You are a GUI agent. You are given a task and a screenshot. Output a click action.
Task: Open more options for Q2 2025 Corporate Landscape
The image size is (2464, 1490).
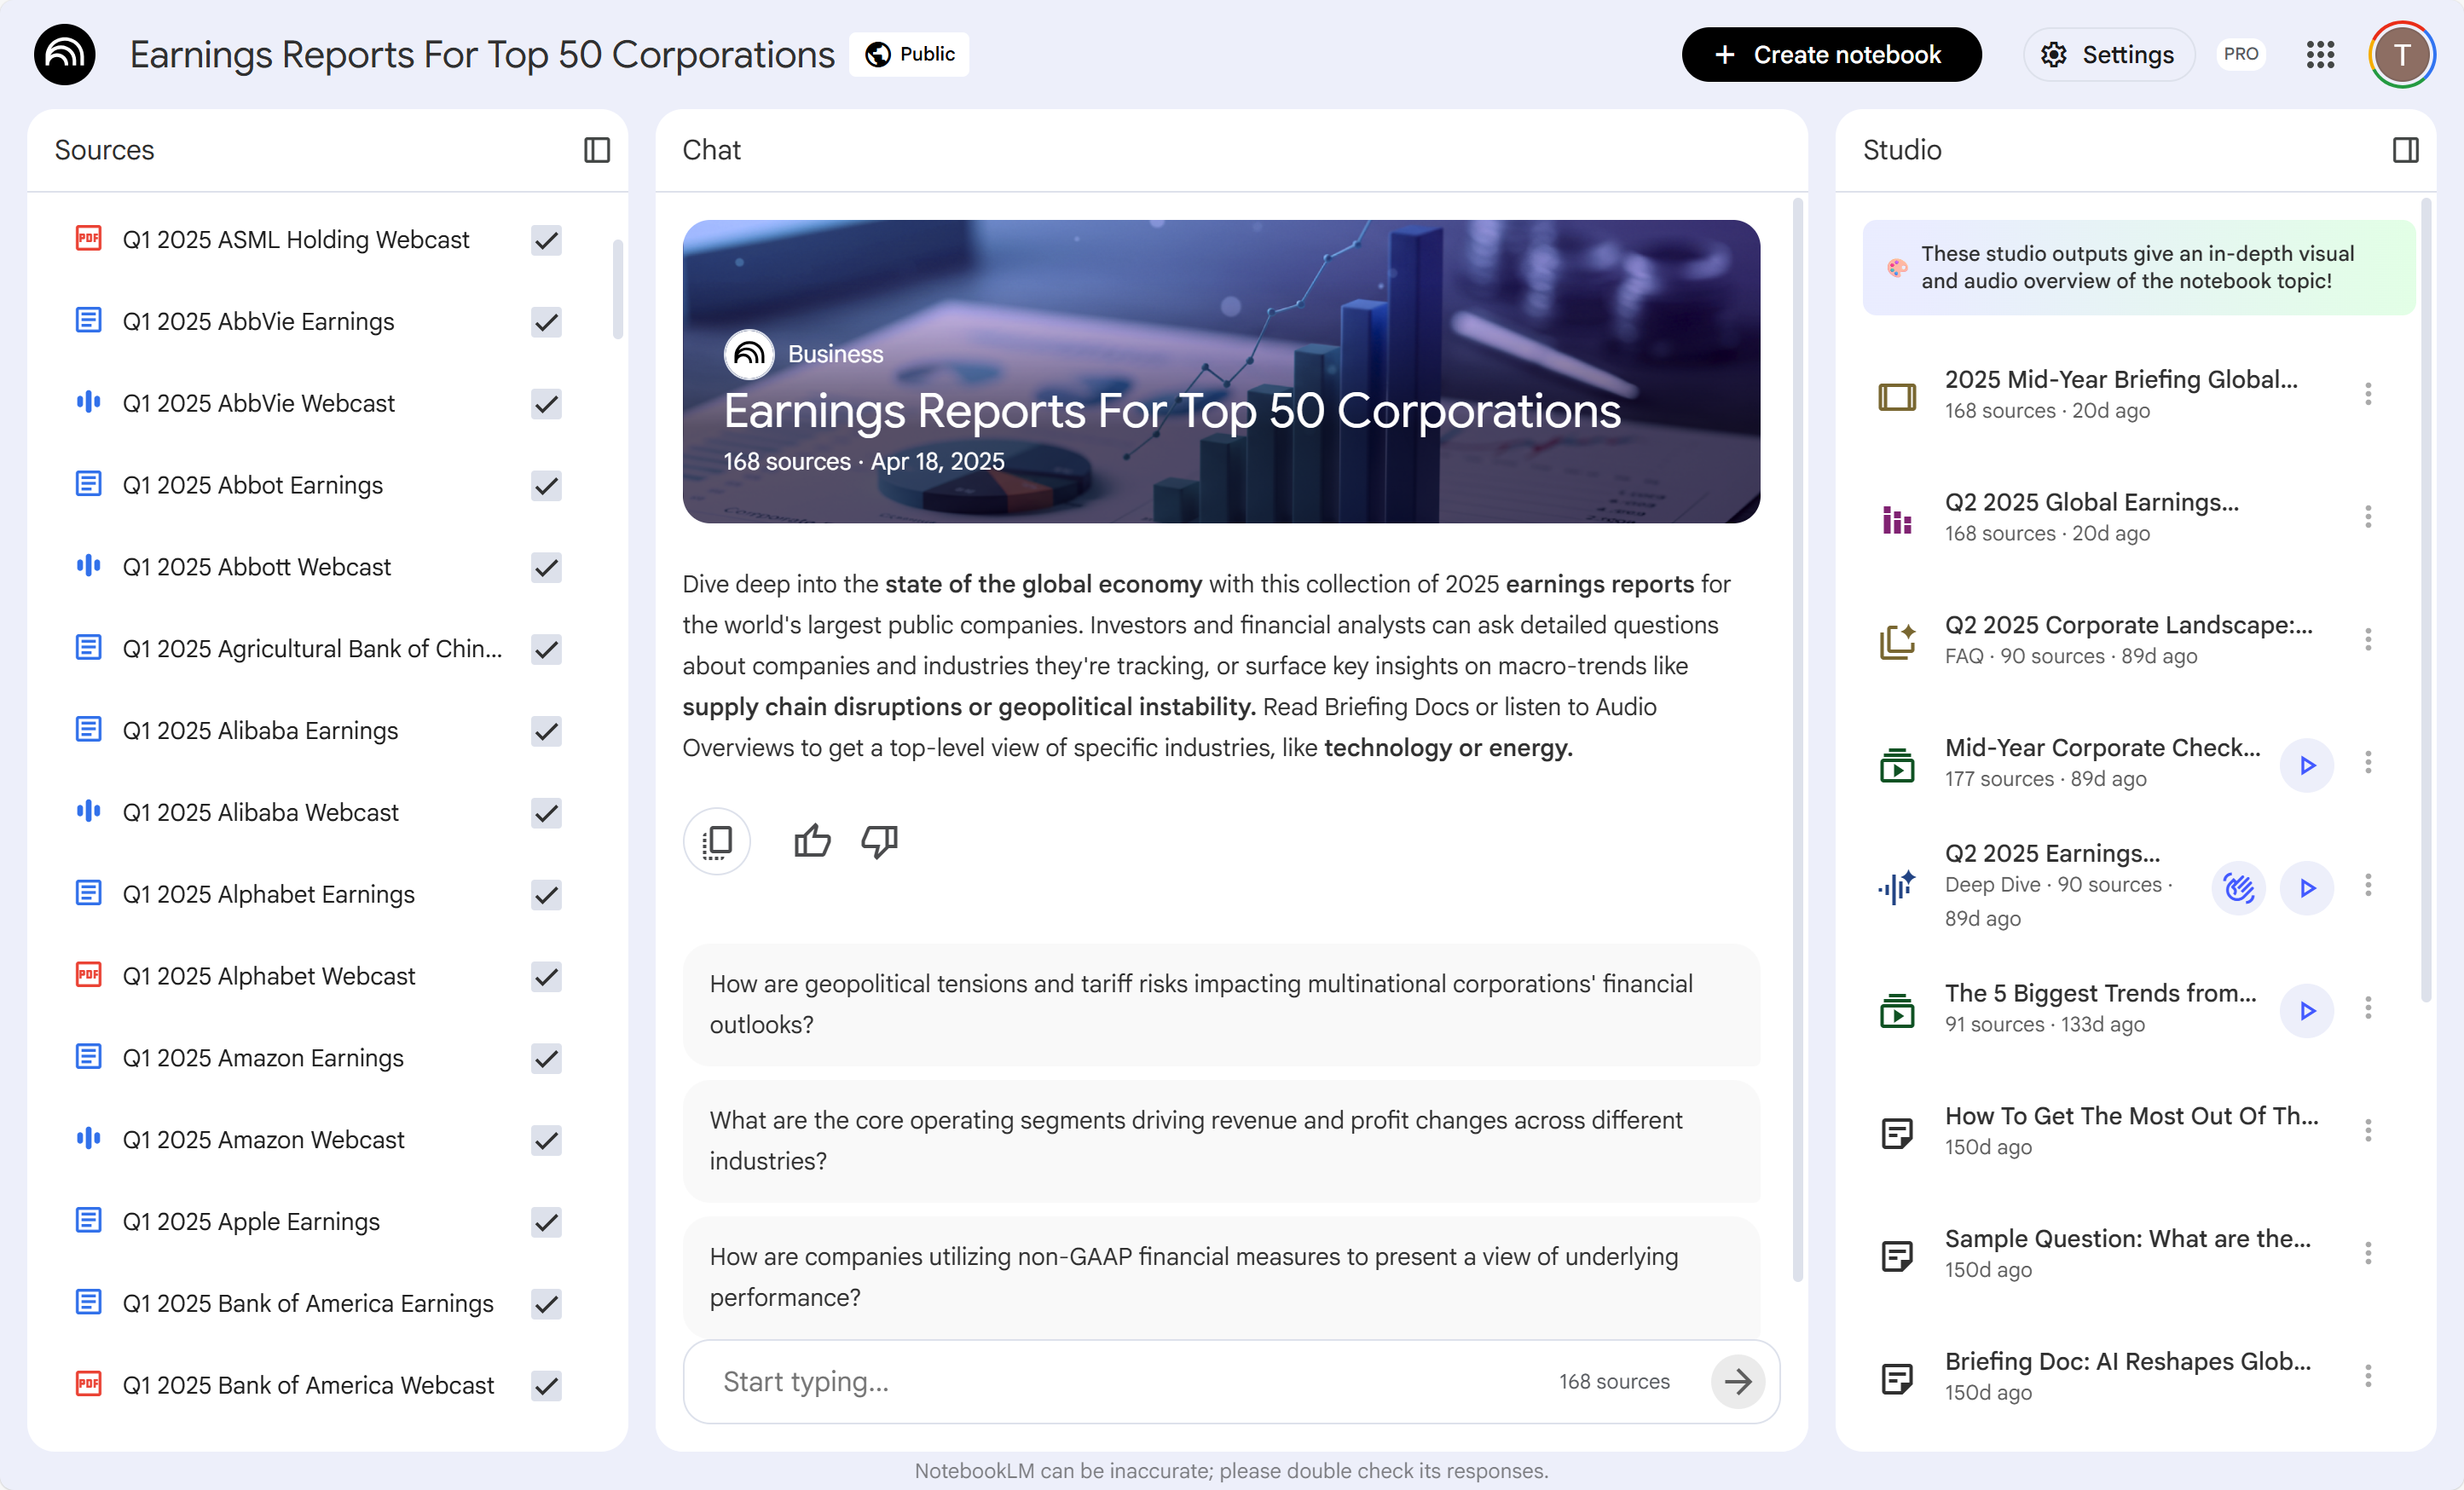pos(2367,639)
